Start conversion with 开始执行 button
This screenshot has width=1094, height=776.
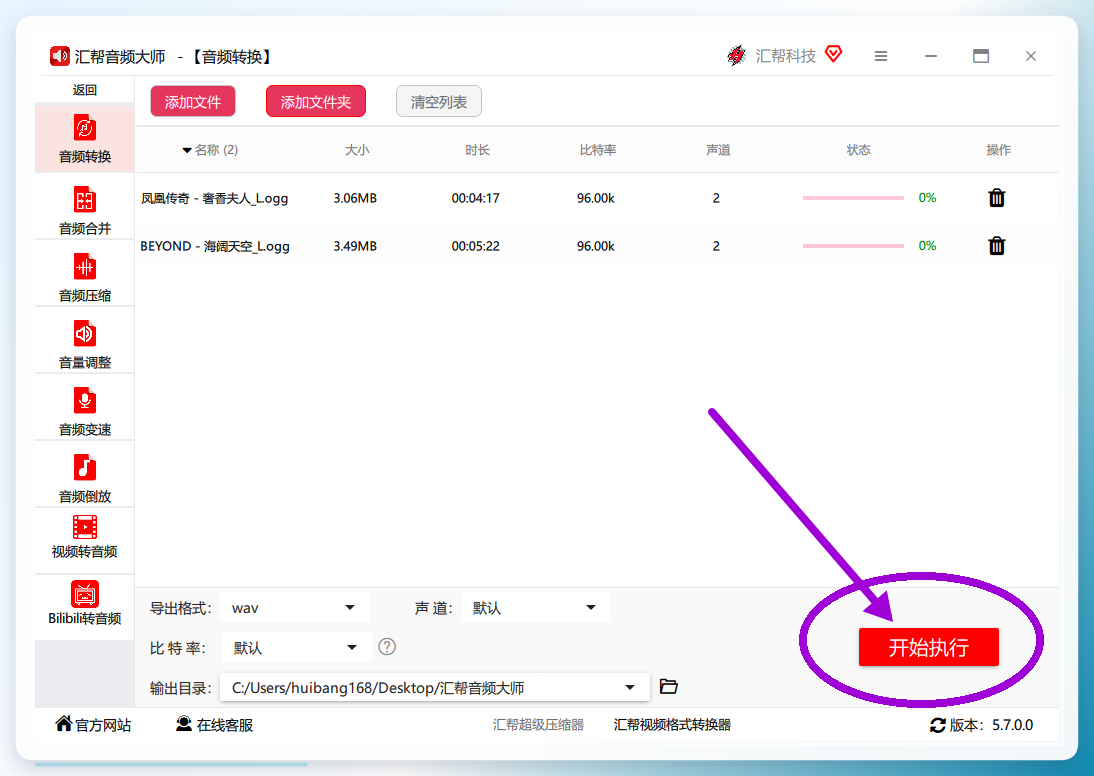click(x=929, y=648)
